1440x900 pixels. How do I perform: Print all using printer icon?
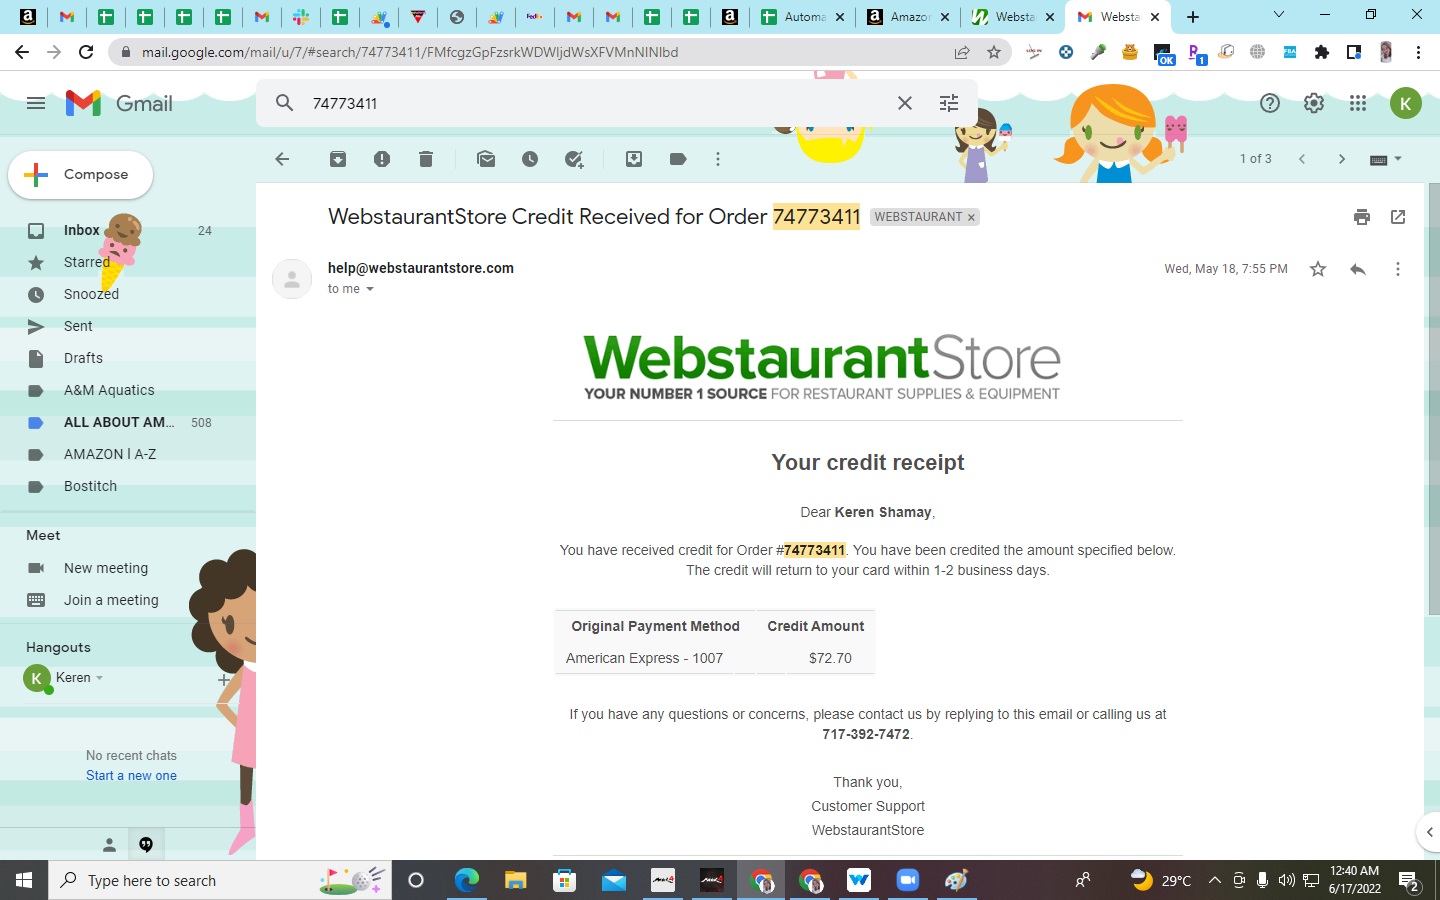tap(1362, 217)
